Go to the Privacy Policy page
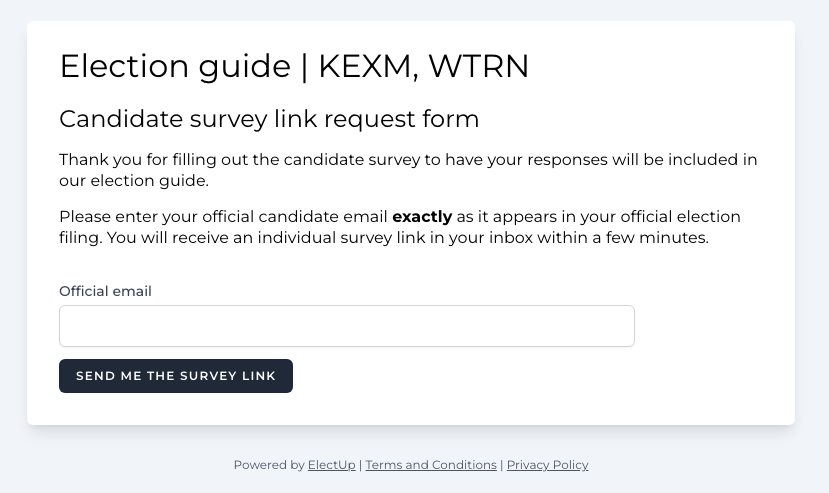Screen dimensions: 829x493 (x=547, y=465)
